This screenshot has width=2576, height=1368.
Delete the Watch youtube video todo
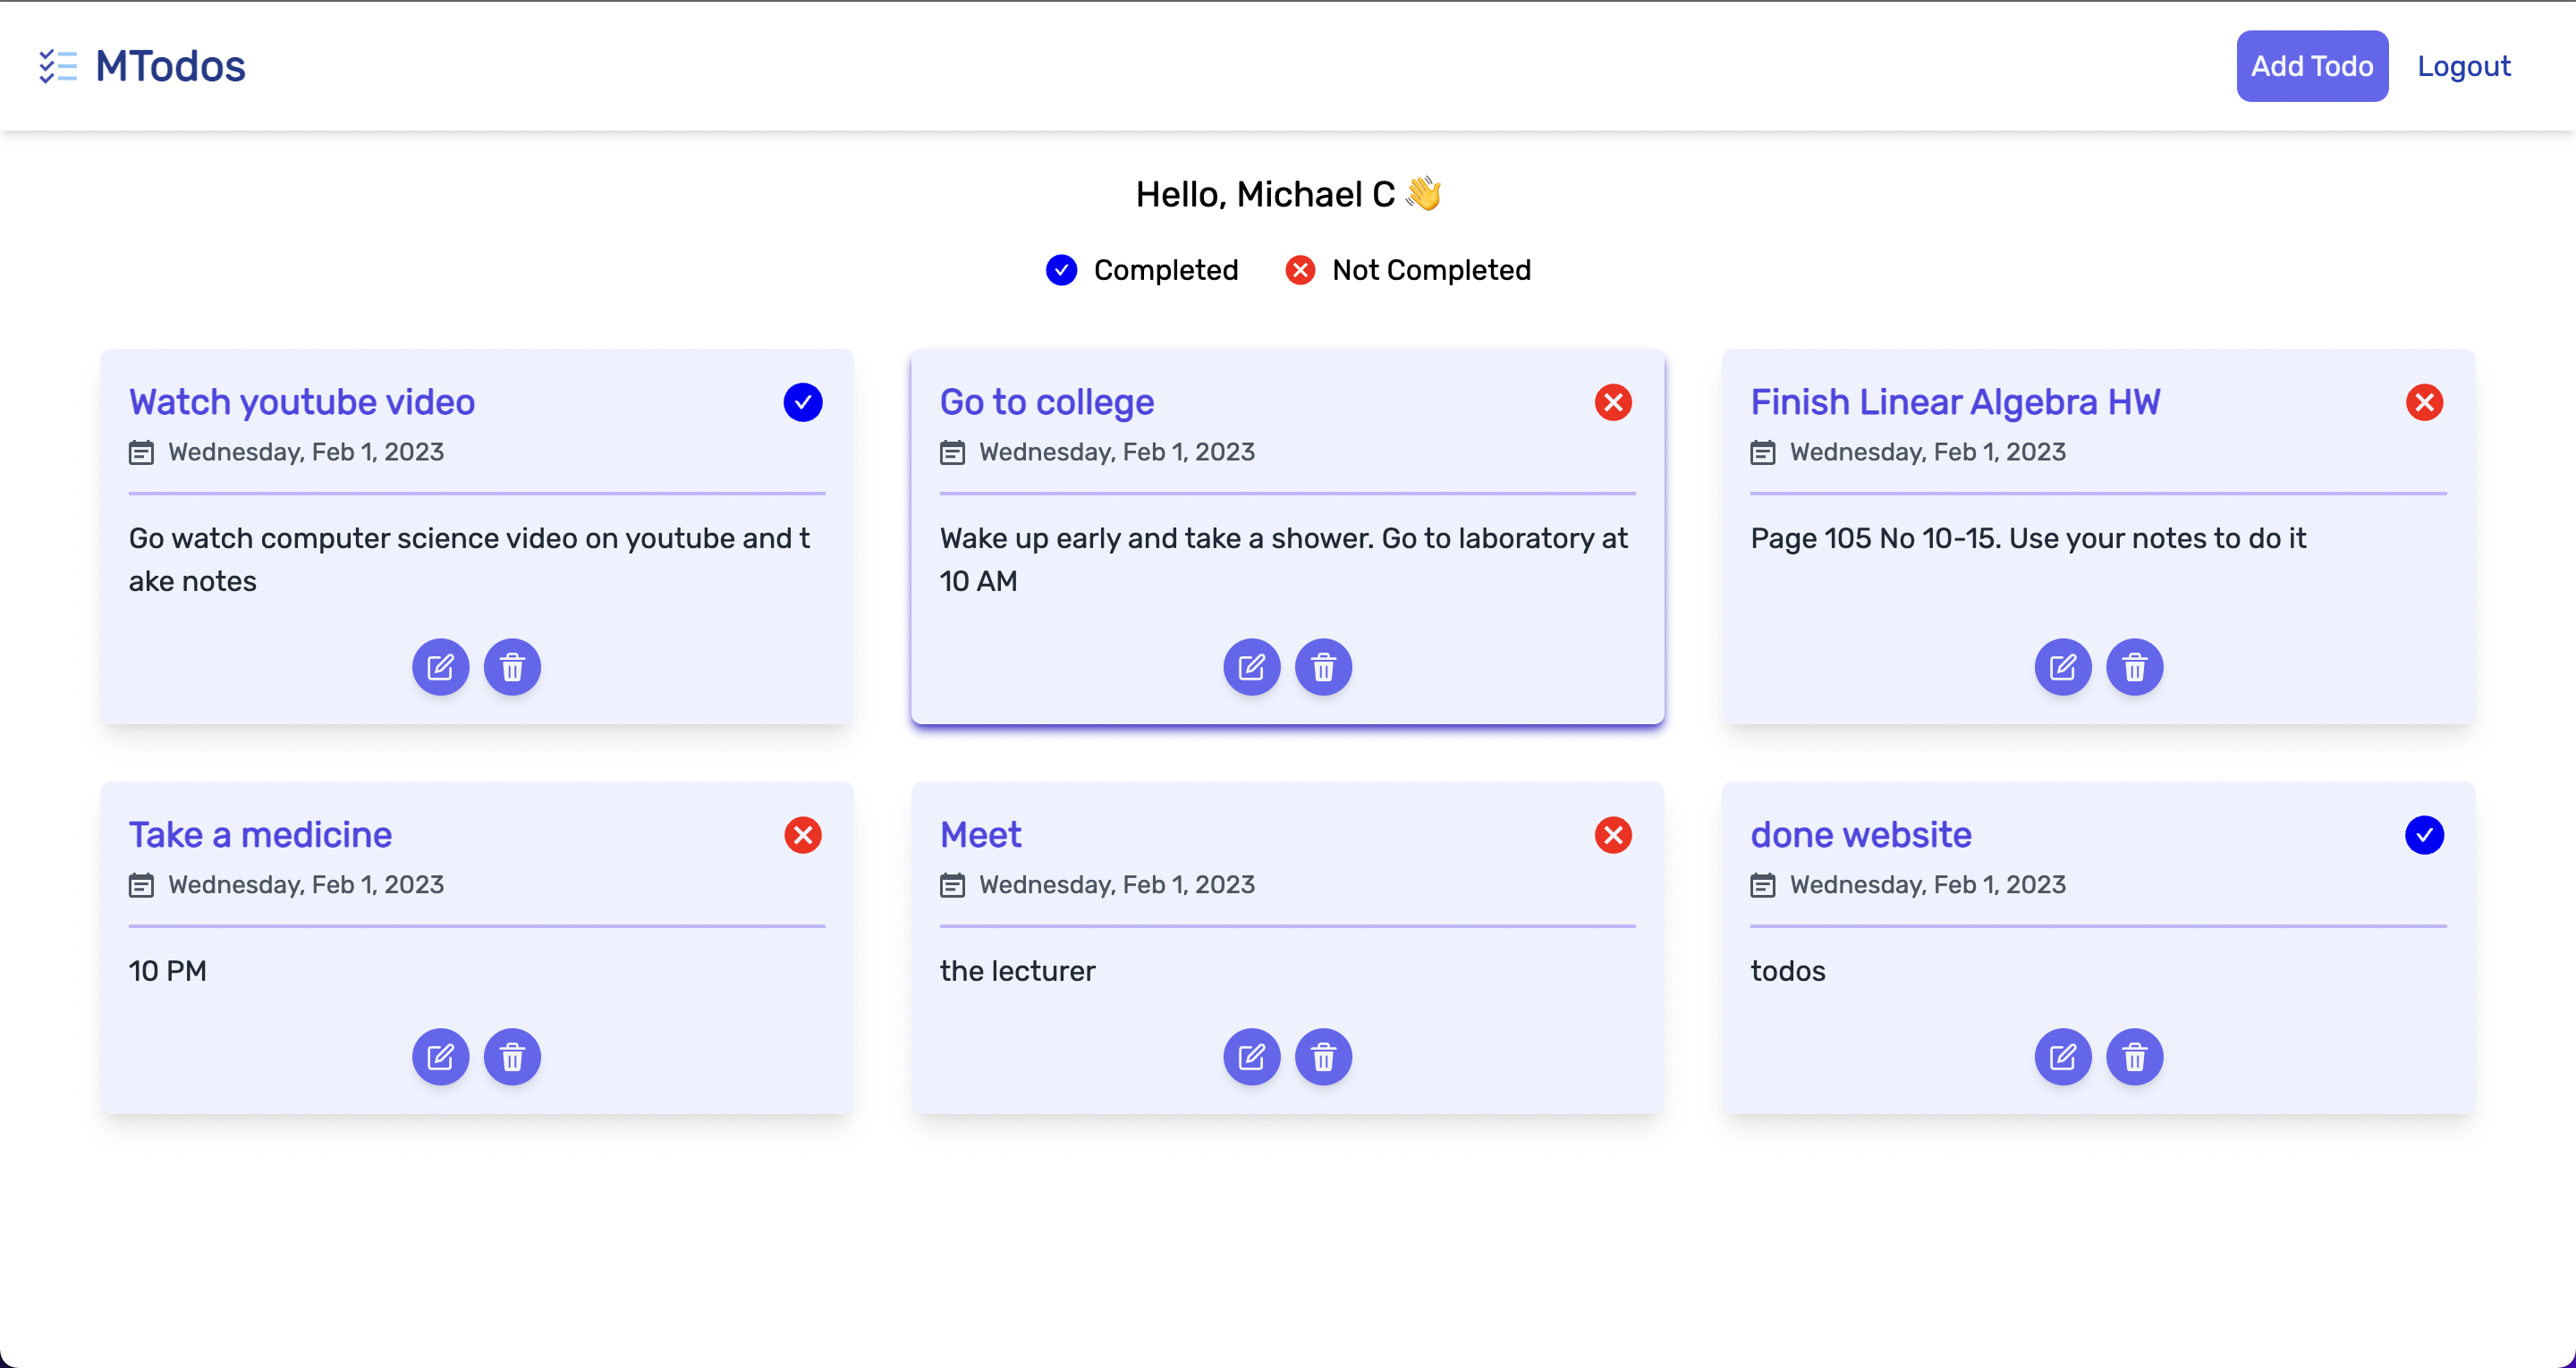512,667
